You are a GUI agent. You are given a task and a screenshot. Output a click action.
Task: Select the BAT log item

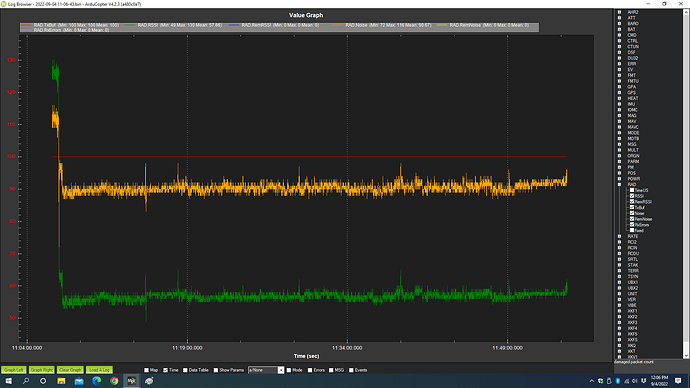click(631, 29)
